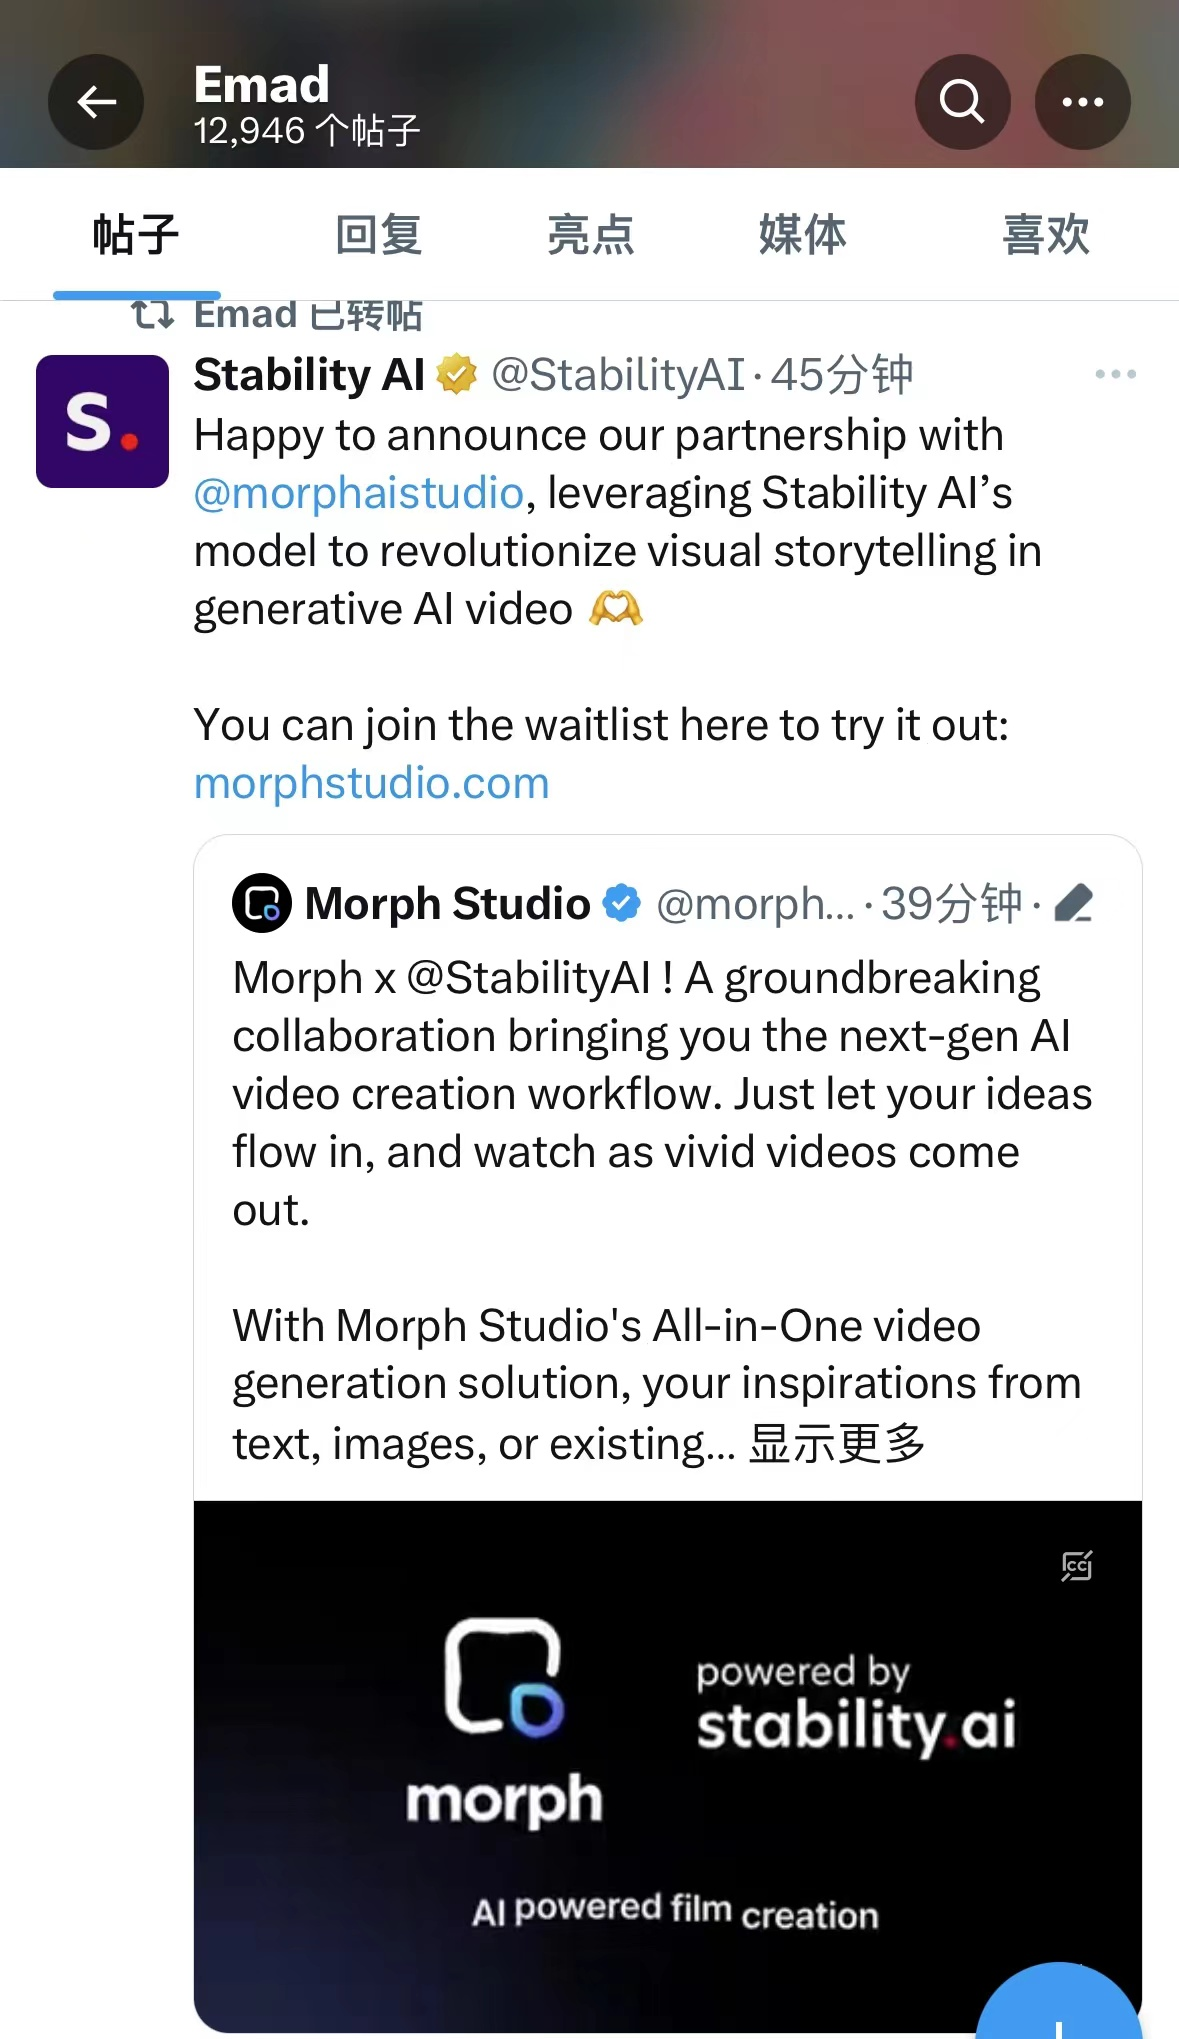Image resolution: width=1179 pixels, height=2039 pixels.
Task: Tap the compose button at bottom right
Action: (1060, 2010)
